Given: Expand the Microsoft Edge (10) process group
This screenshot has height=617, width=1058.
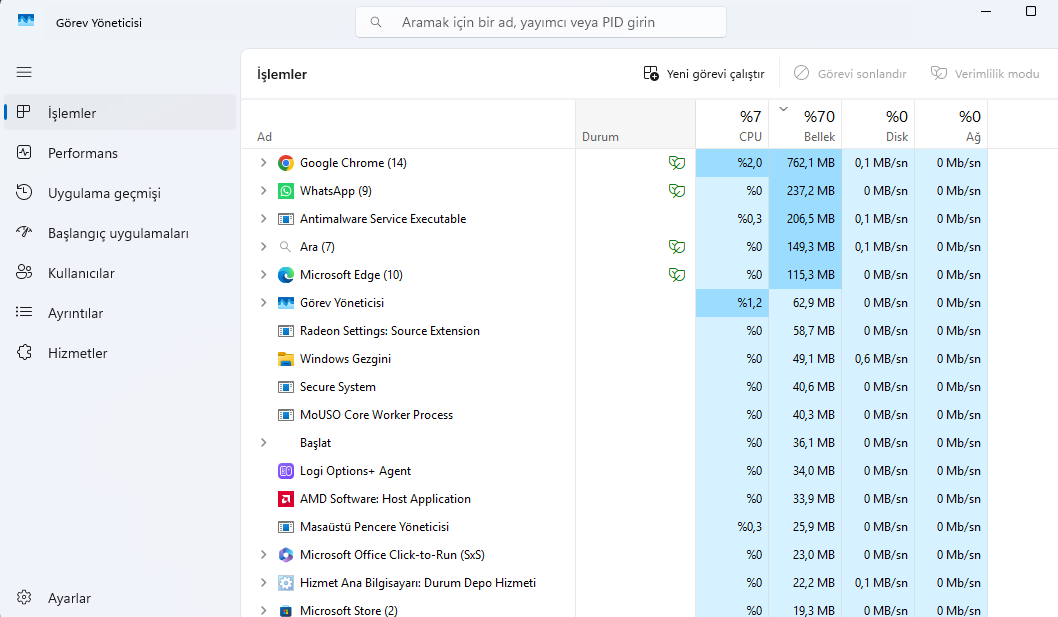Looking at the screenshot, I should coord(263,275).
